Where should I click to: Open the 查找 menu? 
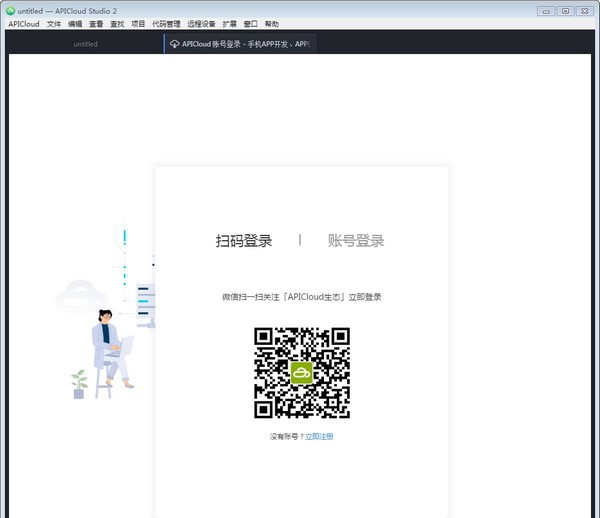coord(117,24)
